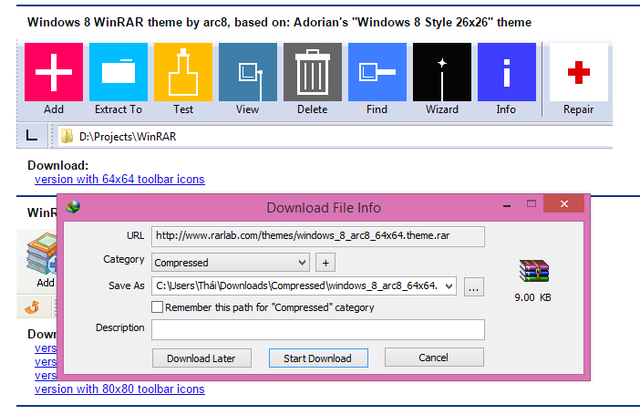Click the Description text field

point(318,330)
